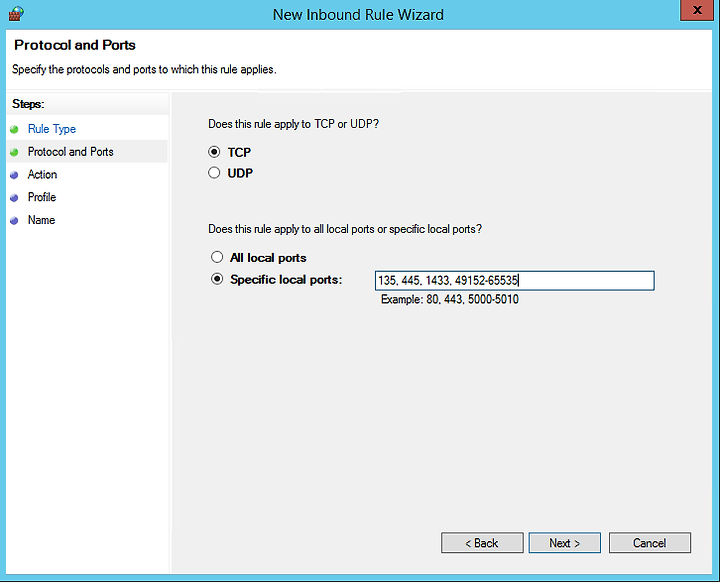Image resolution: width=720 pixels, height=582 pixels.
Task: Click the Profile step in the list
Action: click(x=42, y=197)
